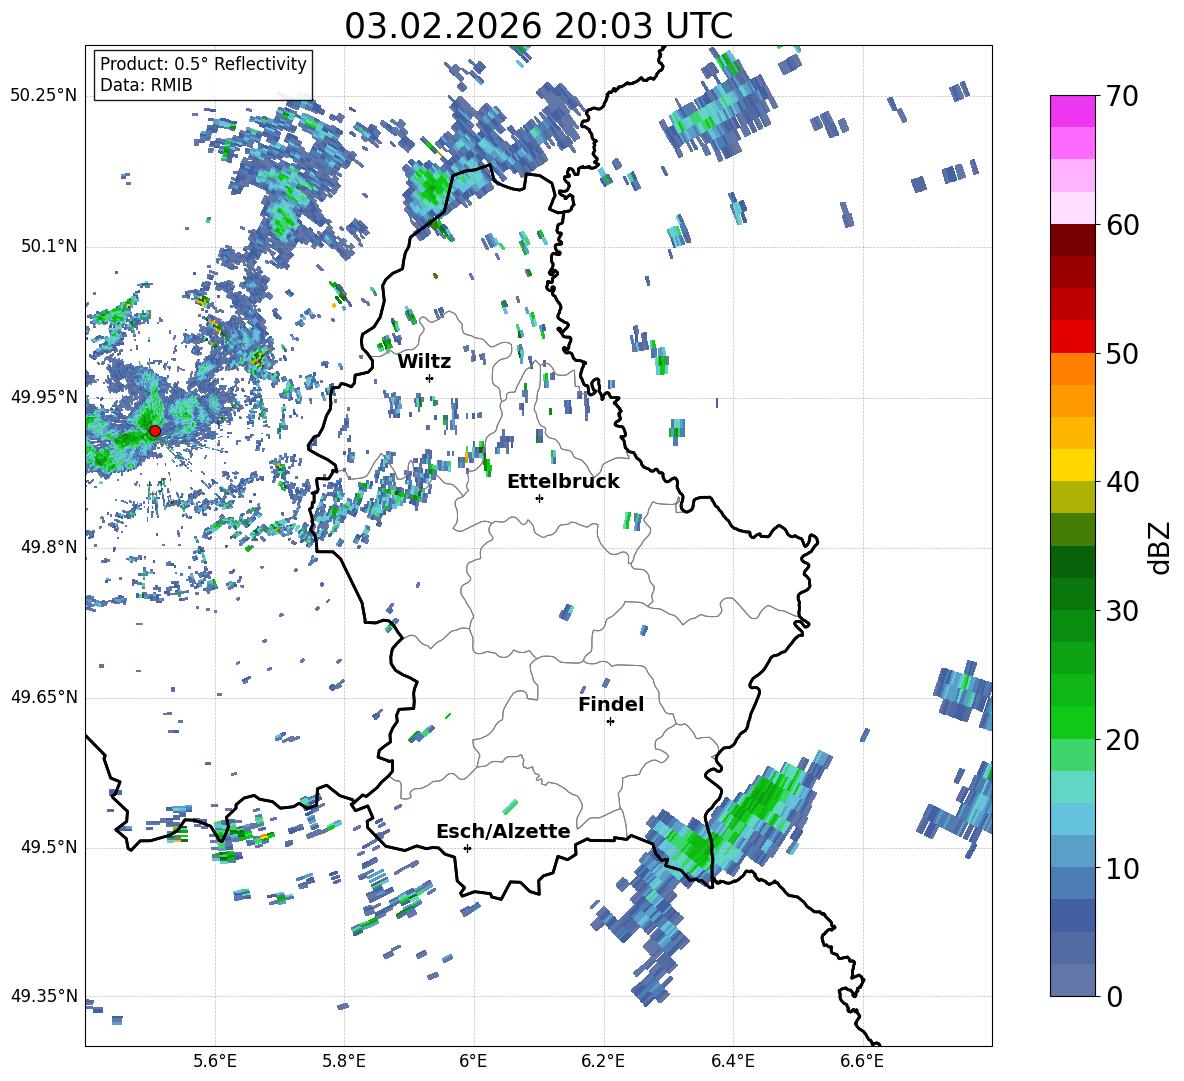Click the 20 value on the colorbar
Viewport: 1184px width, 1081px height.
(x=1122, y=740)
